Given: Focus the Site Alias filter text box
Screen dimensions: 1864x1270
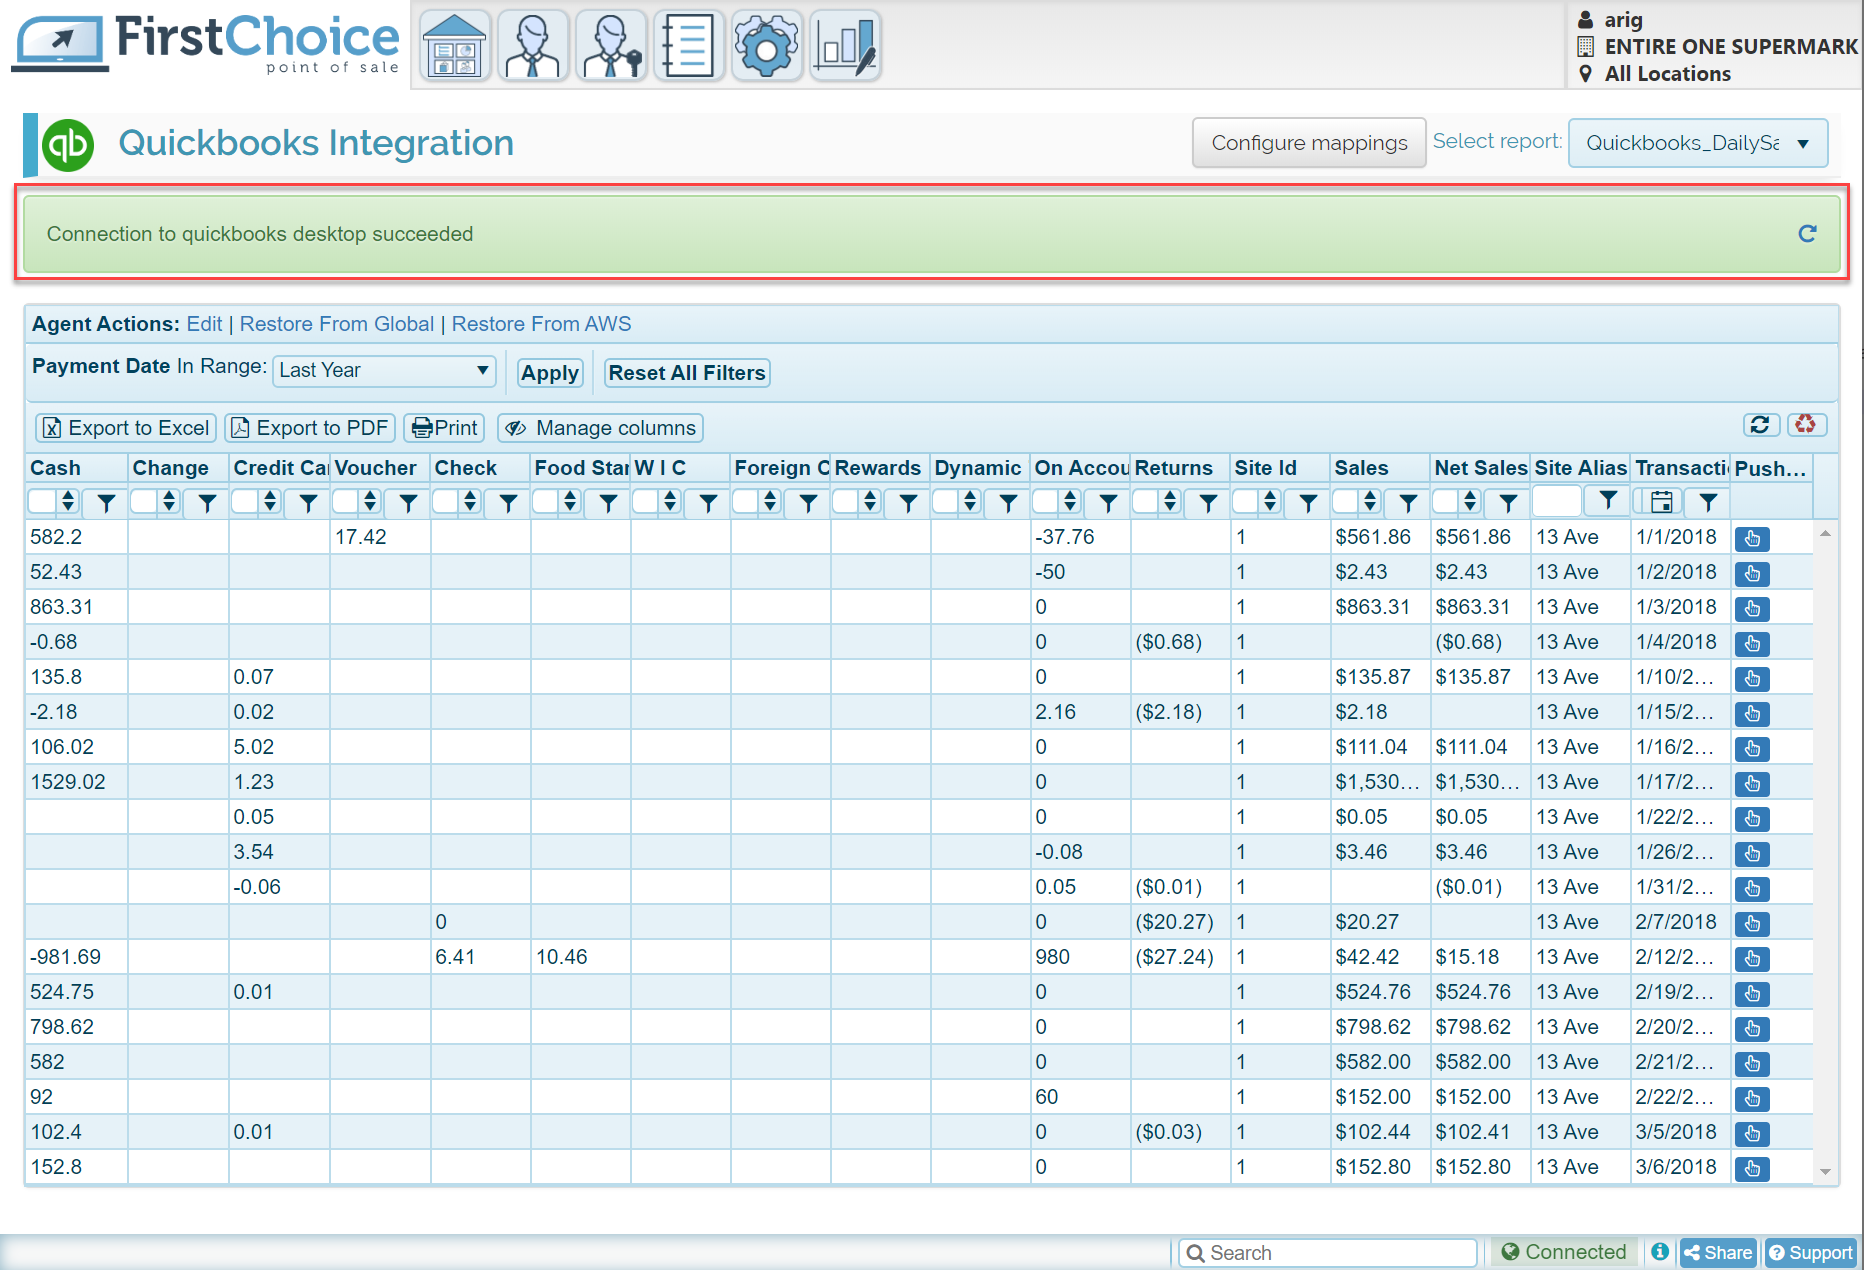Looking at the screenshot, I should coord(1557,501).
